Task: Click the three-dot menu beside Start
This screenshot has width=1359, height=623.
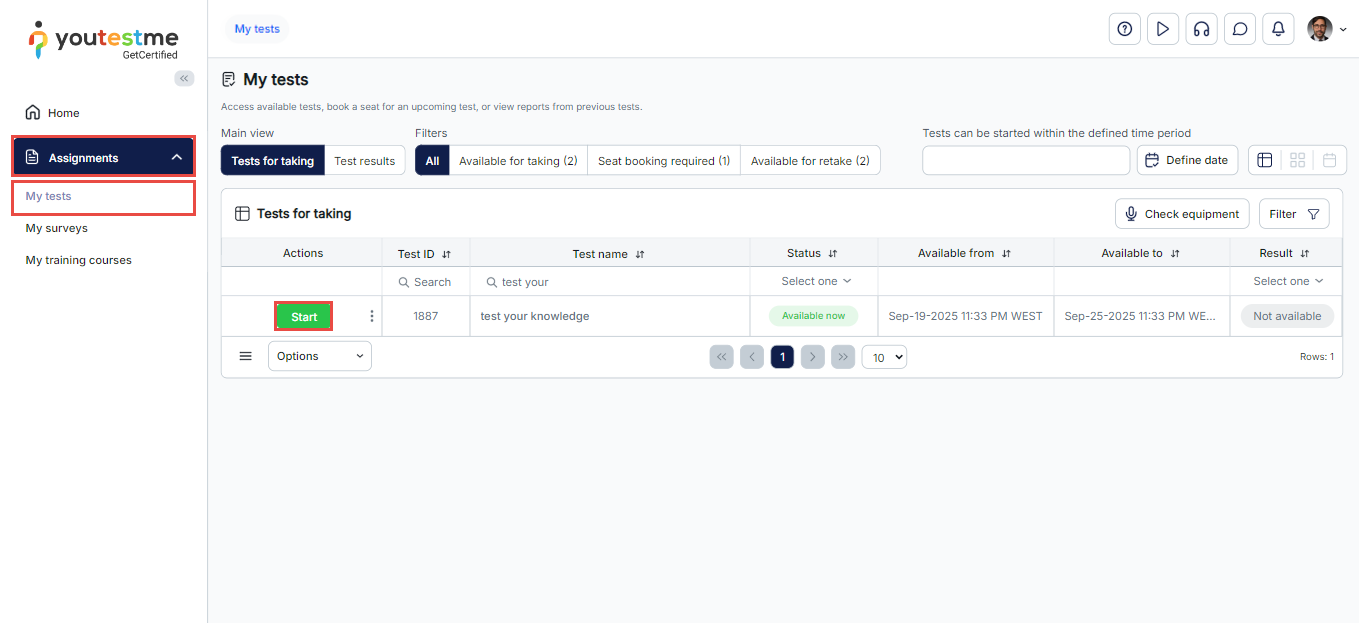Action: 372,316
